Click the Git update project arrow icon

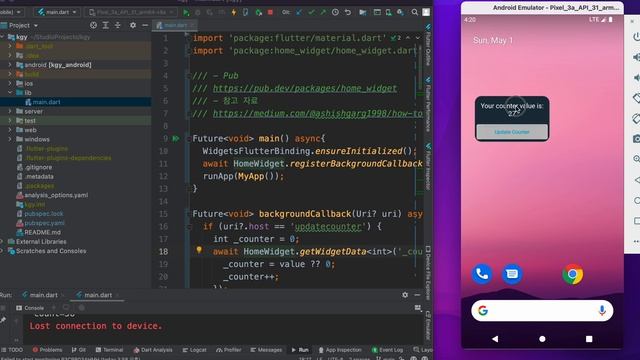[x=299, y=12]
